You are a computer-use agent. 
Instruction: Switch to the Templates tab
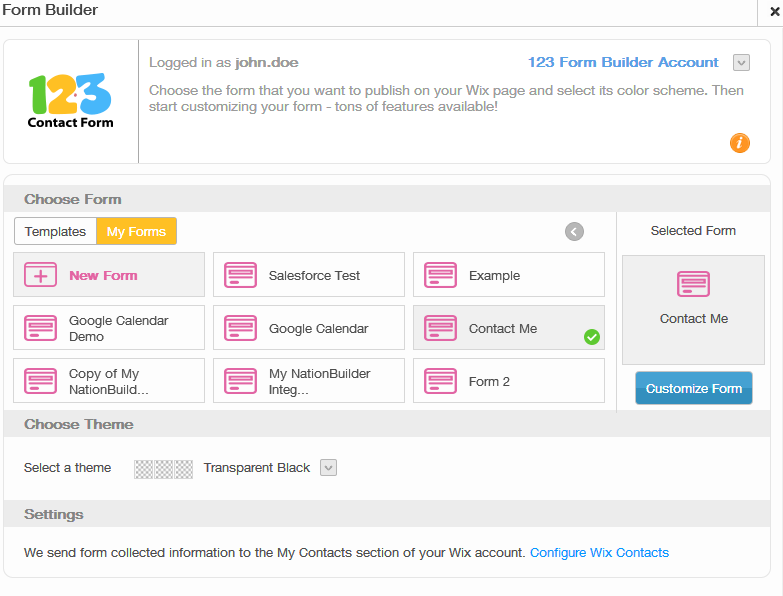55,232
